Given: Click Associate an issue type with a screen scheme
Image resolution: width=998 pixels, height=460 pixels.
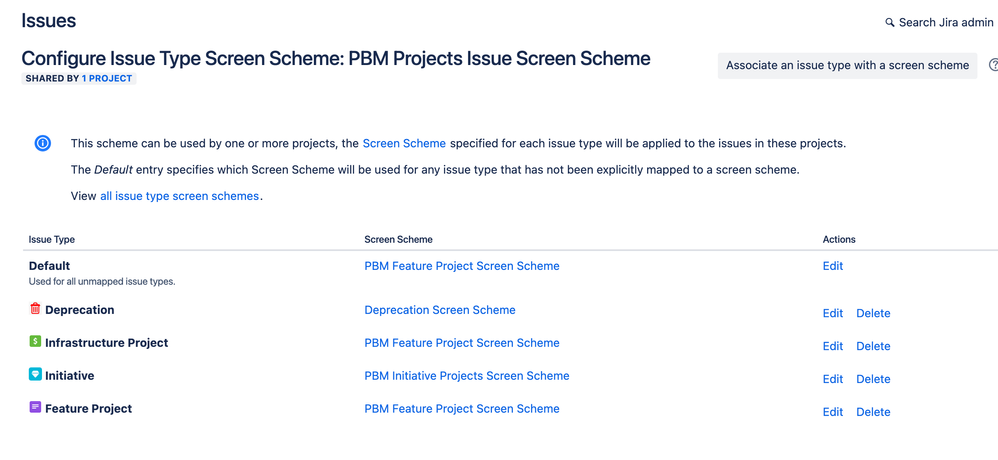Looking at the screenshot, I should pos(847,66).
